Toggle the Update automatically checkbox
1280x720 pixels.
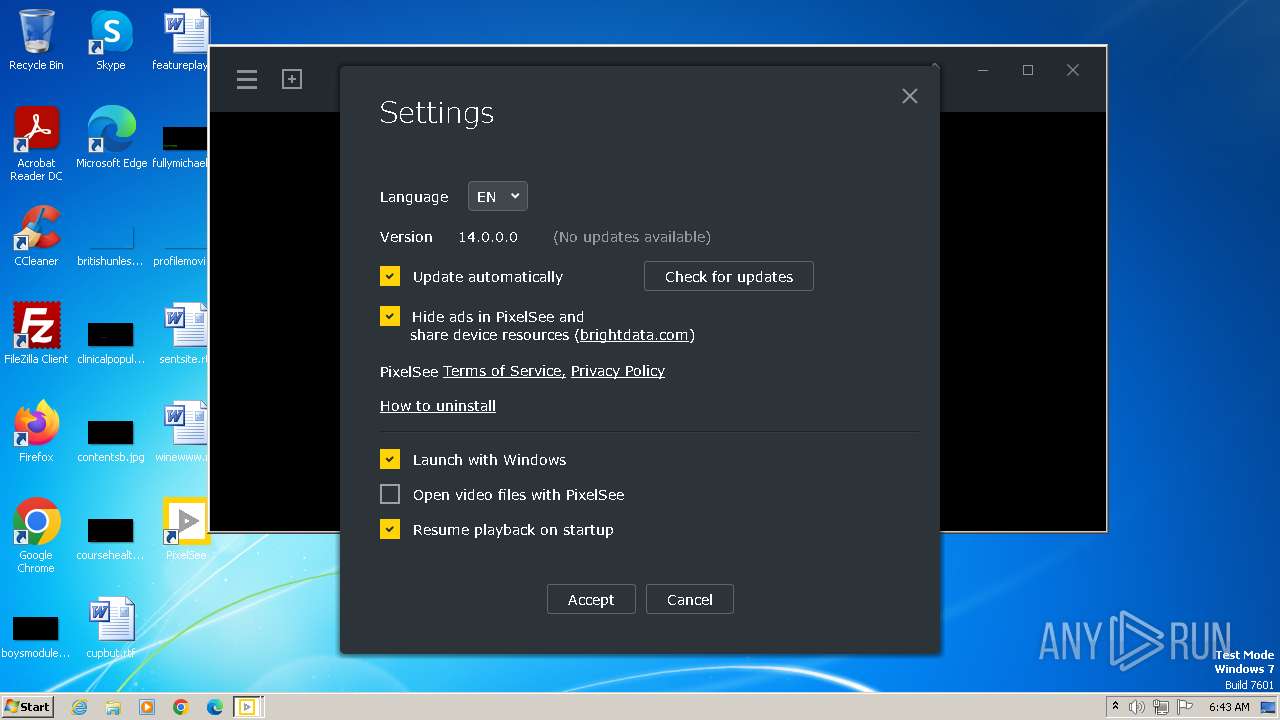(x=390, y=276)
